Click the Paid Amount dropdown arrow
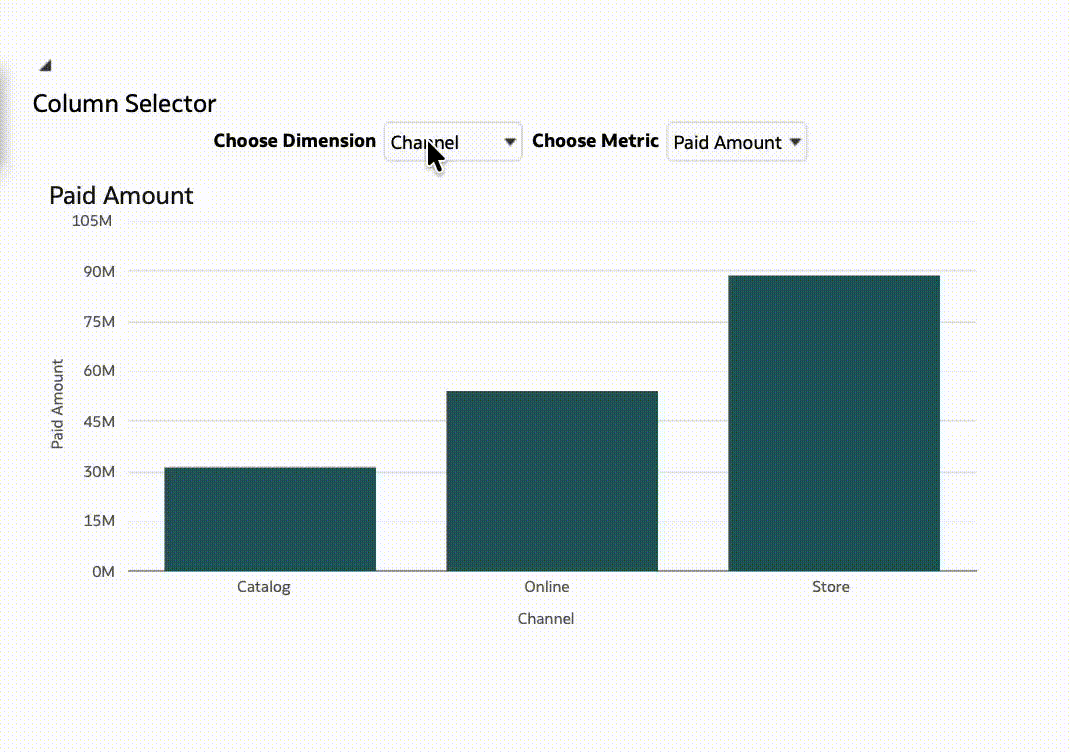 795,142
